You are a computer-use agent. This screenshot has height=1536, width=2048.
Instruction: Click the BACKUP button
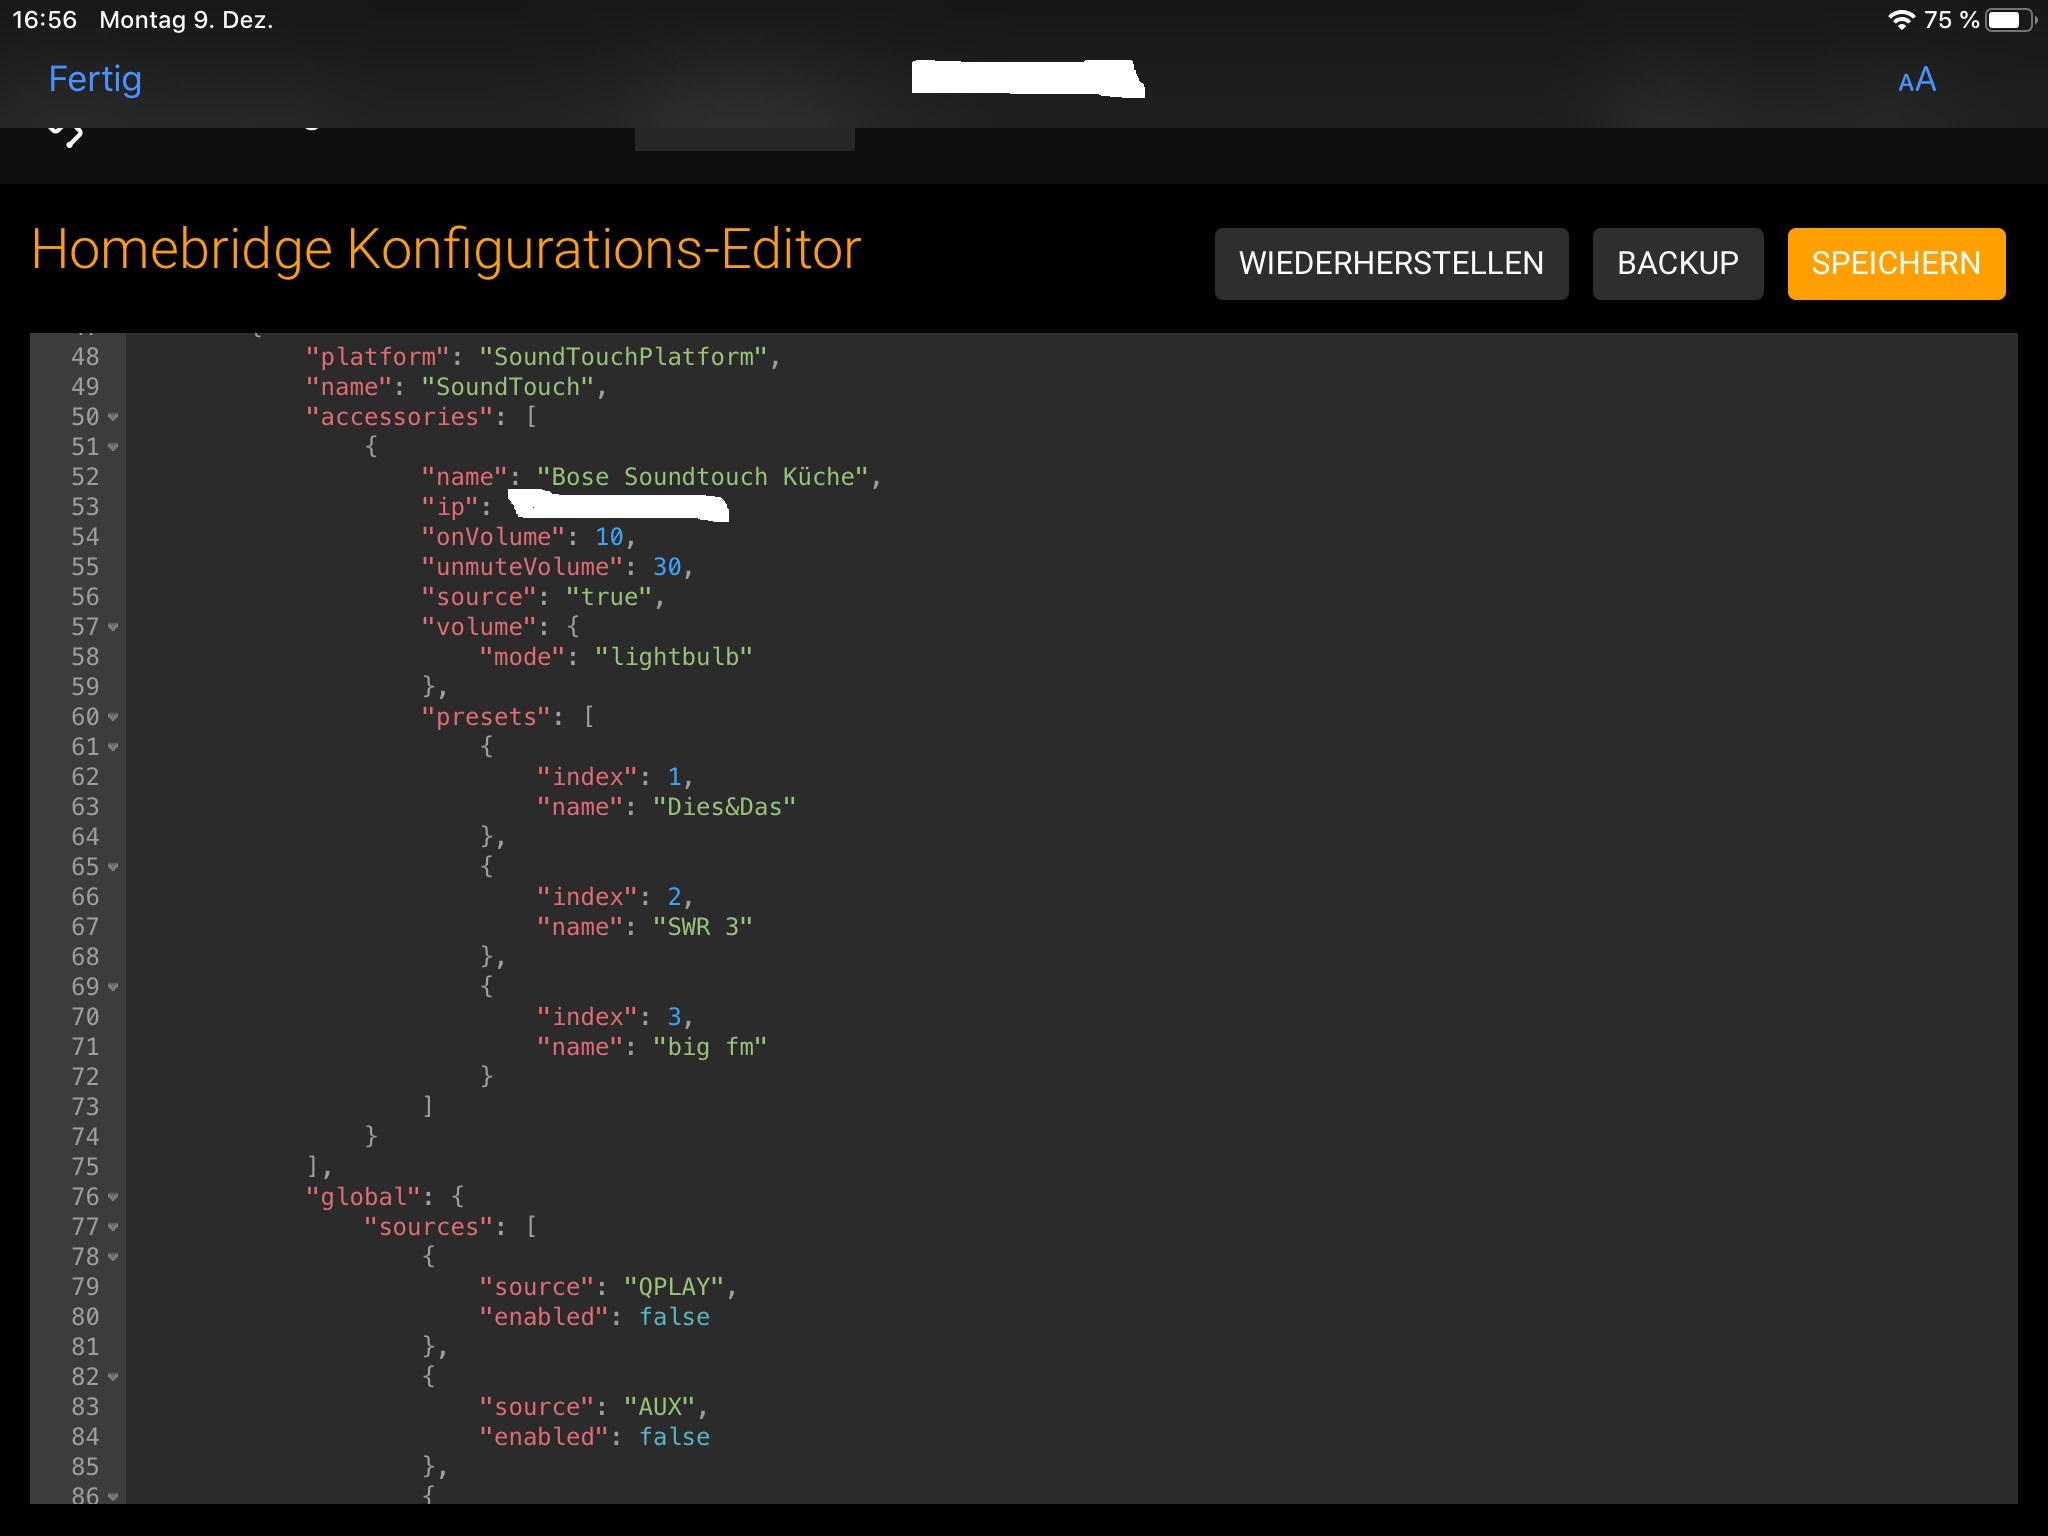point(1677,263)
